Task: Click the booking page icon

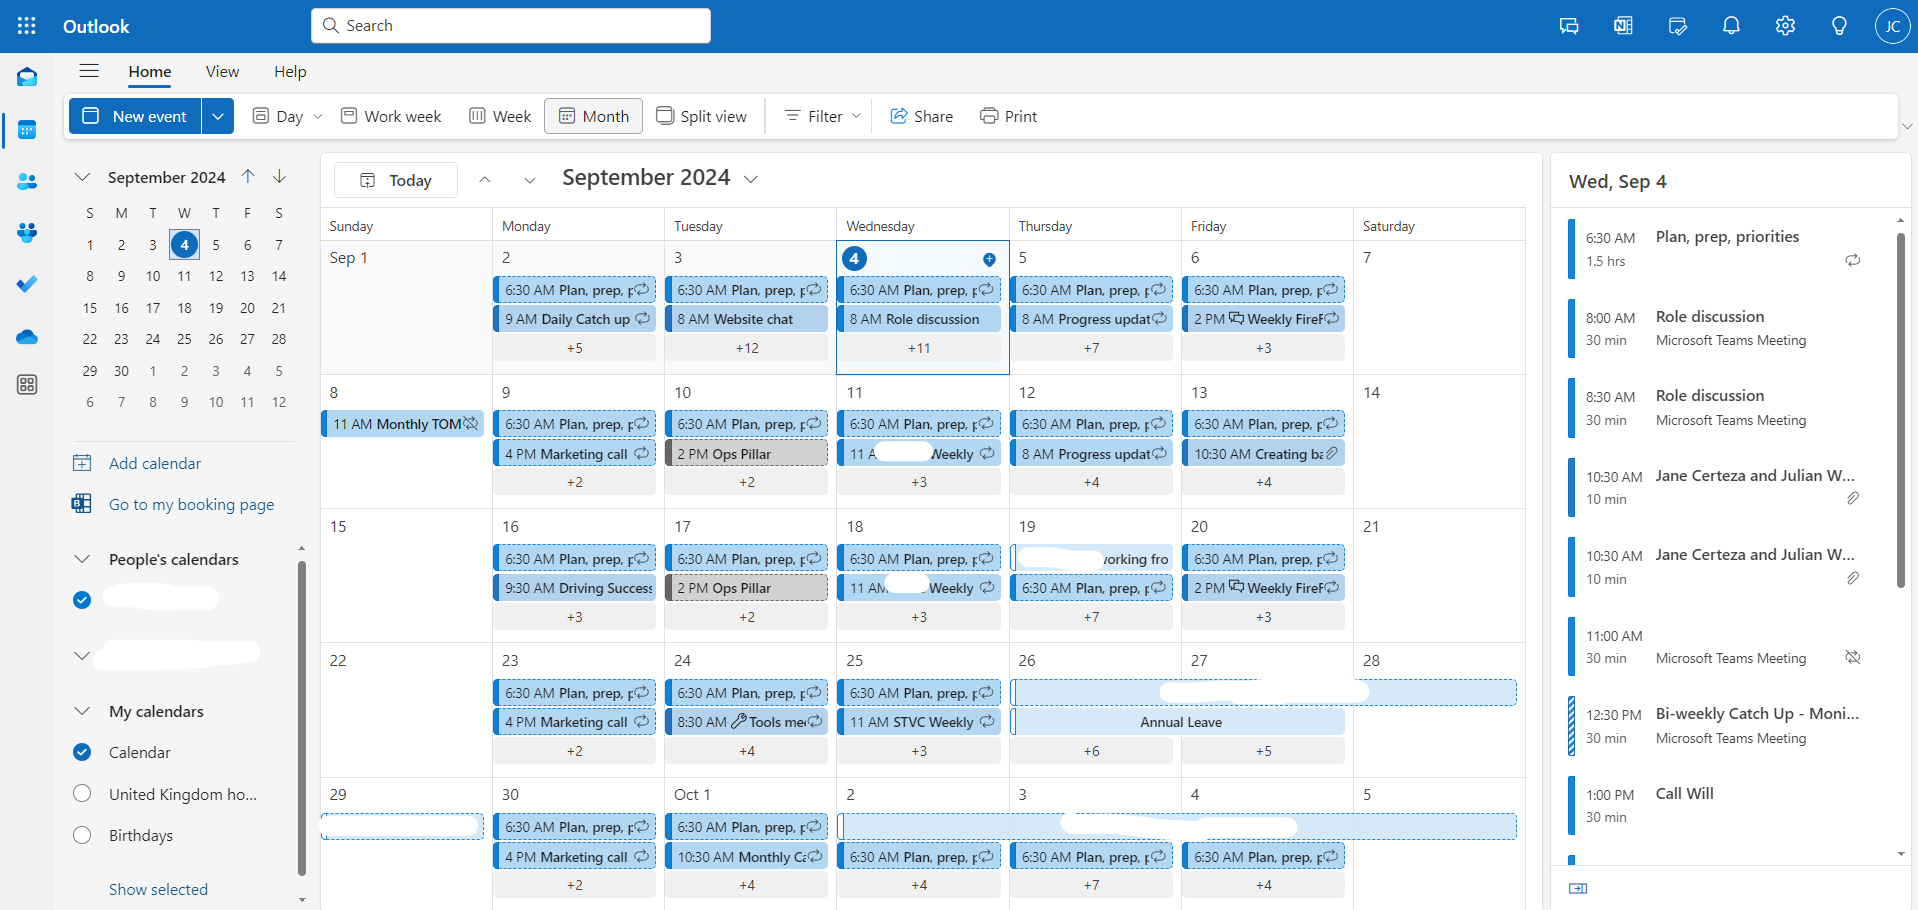Action: [82, 504]
